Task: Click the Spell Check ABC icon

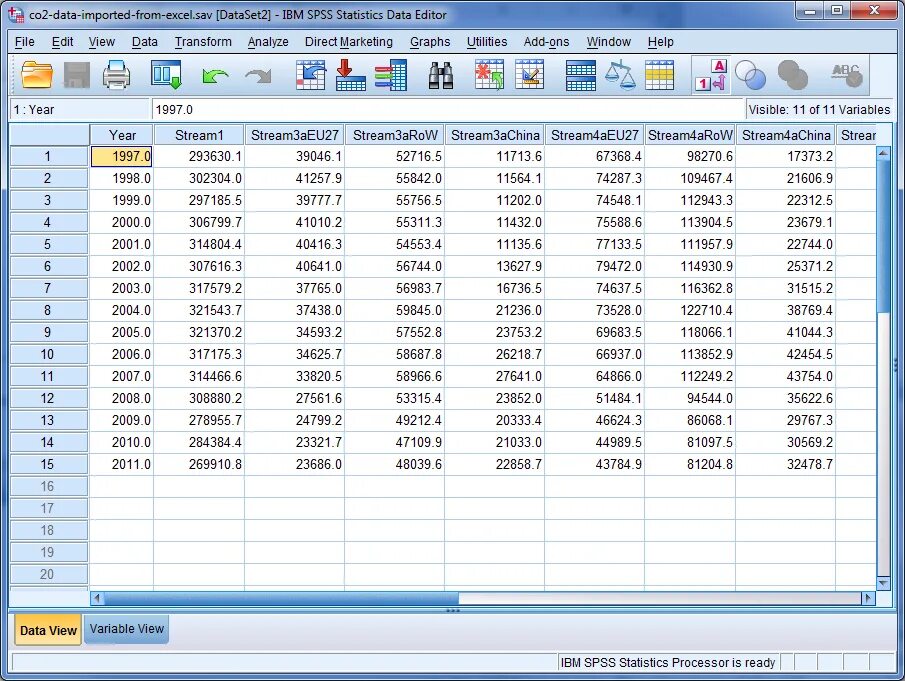Action: click(847, 75)
